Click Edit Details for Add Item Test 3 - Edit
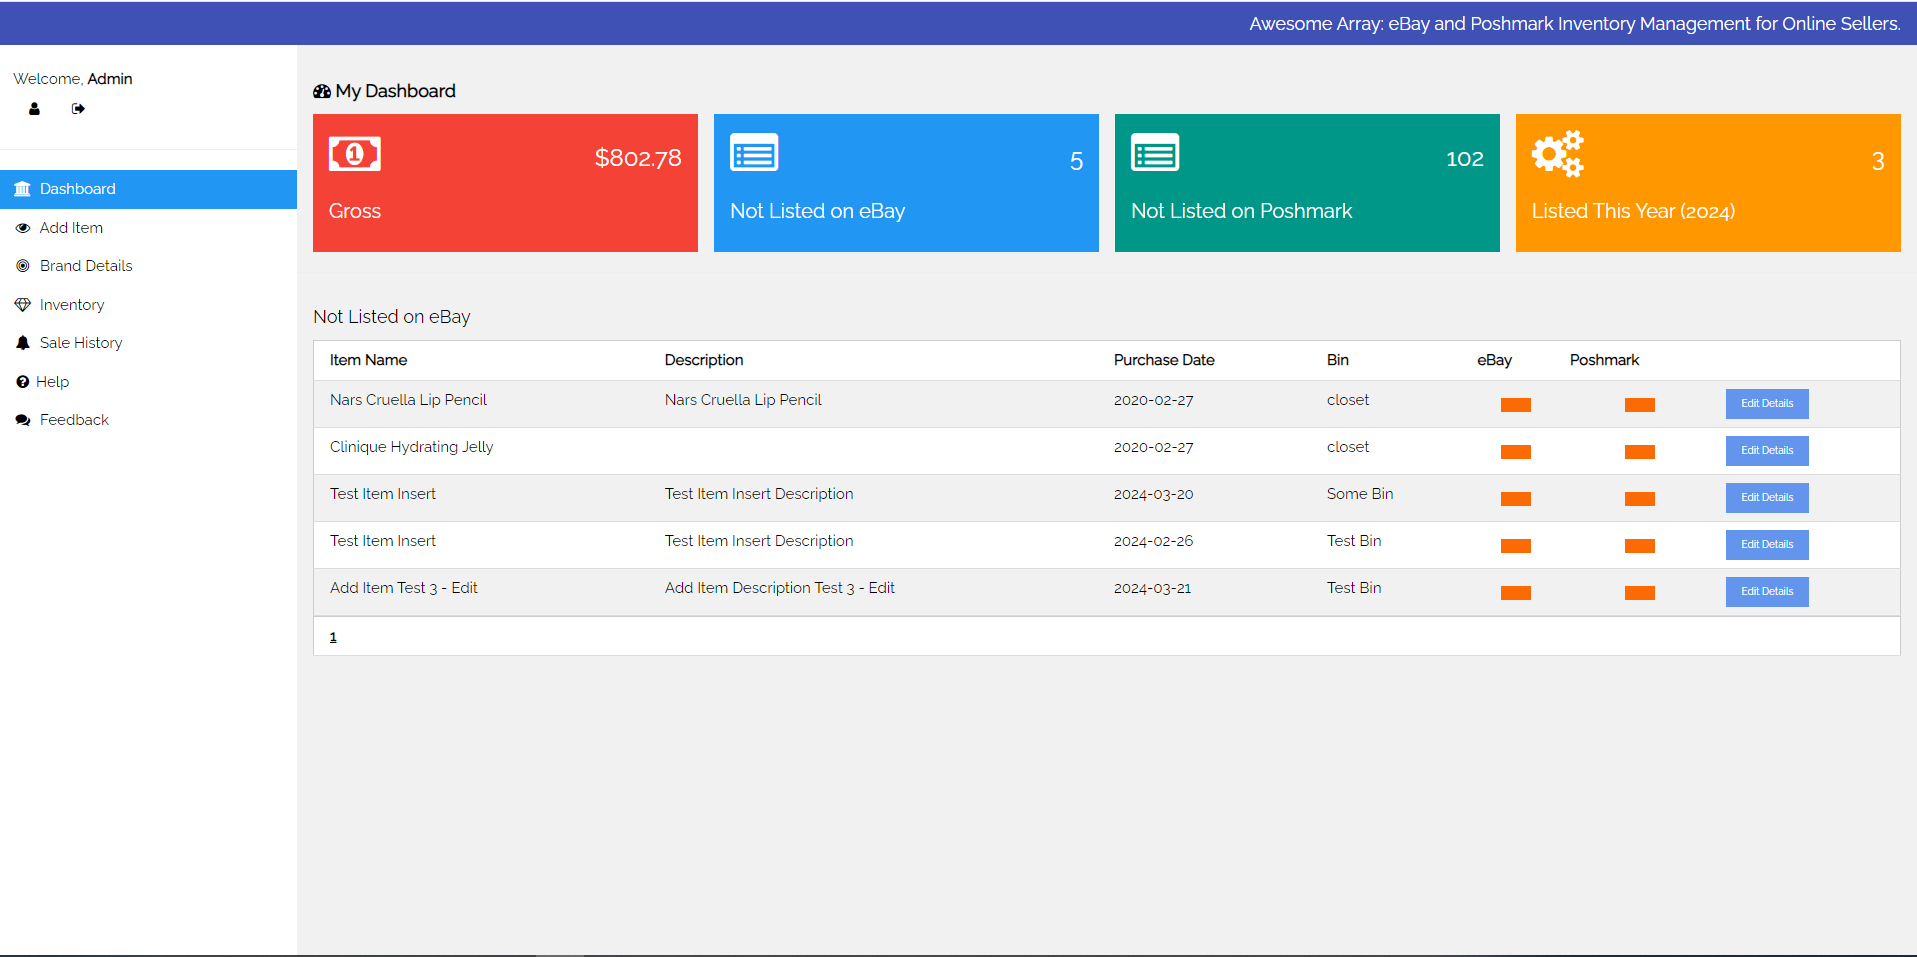The width and height of the screenshot is (1917, 957). pyautogui.click(x=1767, y=592)
